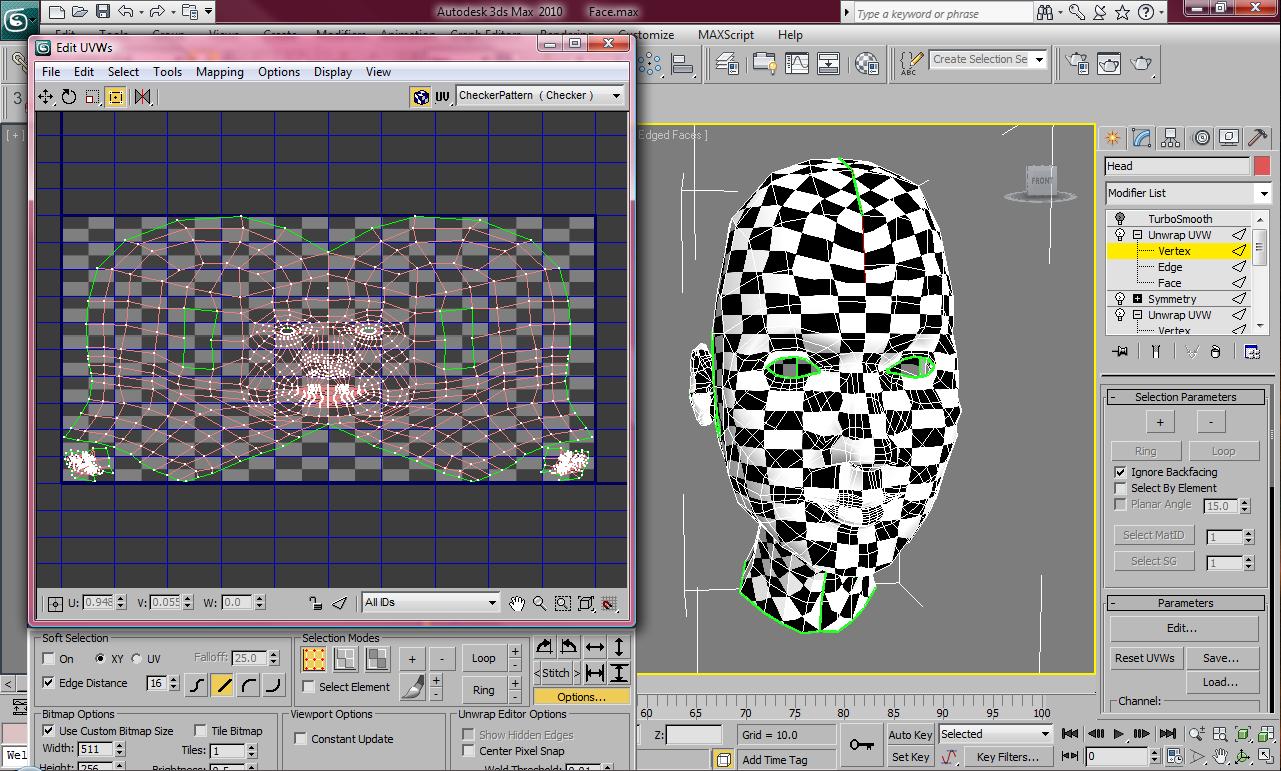Open the Mapping menu in Edit UVWs
Image resolution: width=1281 pixels, height=771 pixels.
(x=219, y=71)
